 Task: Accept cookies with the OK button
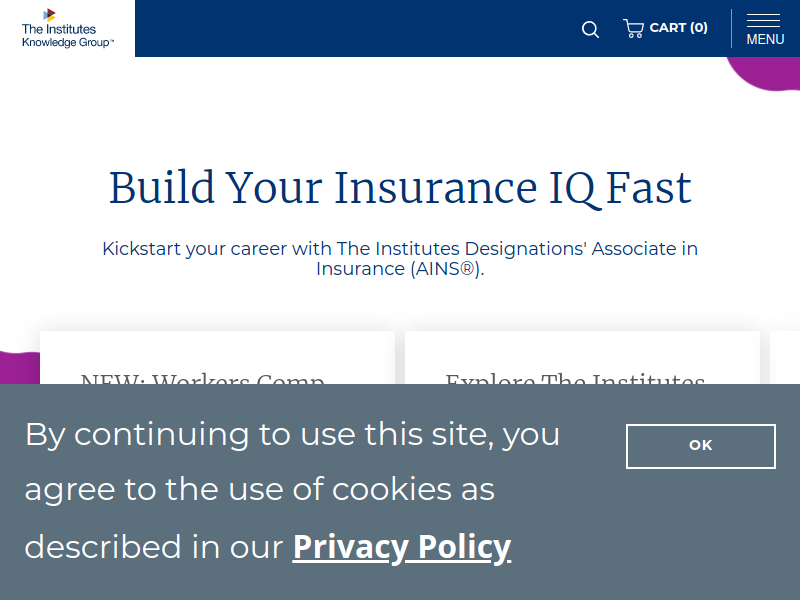[x=701, y=446]
